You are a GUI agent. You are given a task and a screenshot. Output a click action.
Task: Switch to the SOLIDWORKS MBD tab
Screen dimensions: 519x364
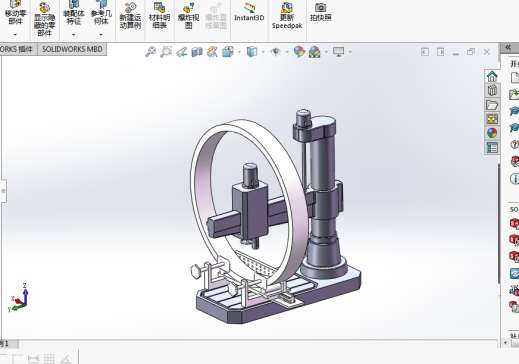(x=72, y=49)
